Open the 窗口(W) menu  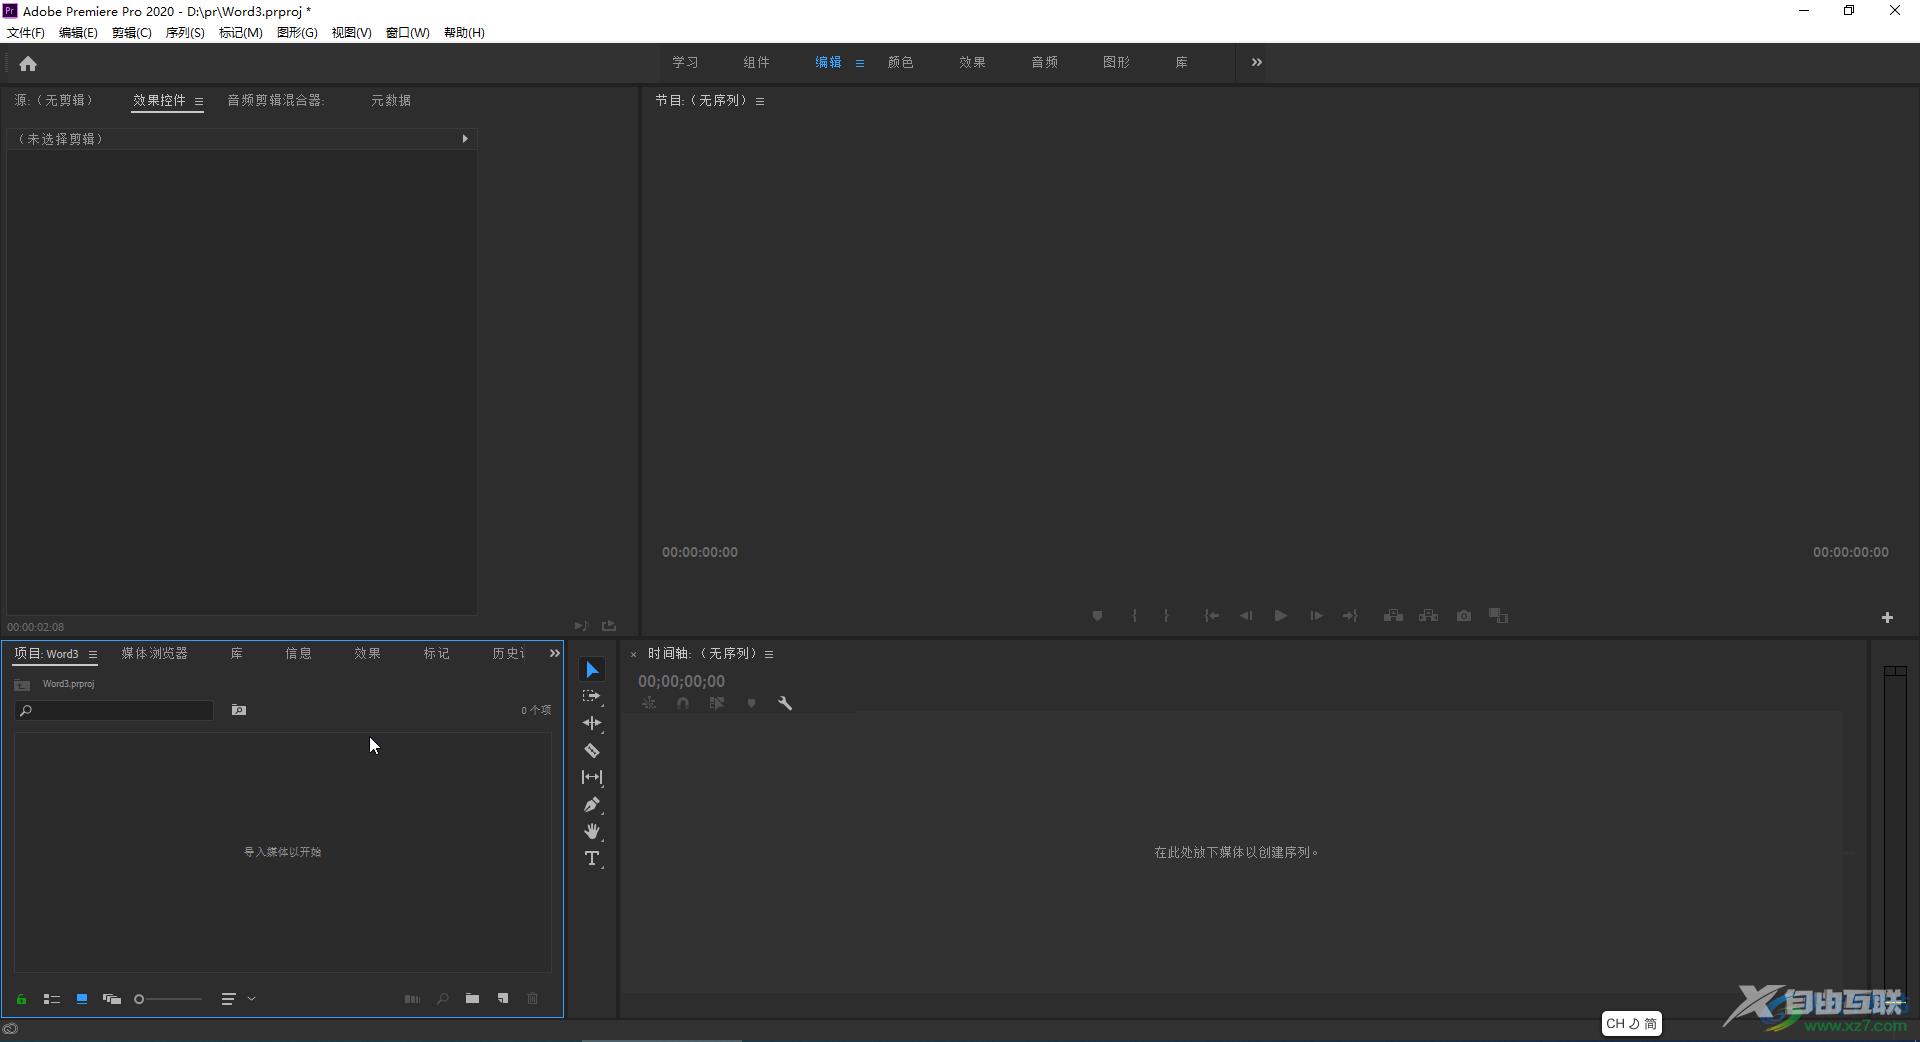pyautogui.click(x=408, y=32)
